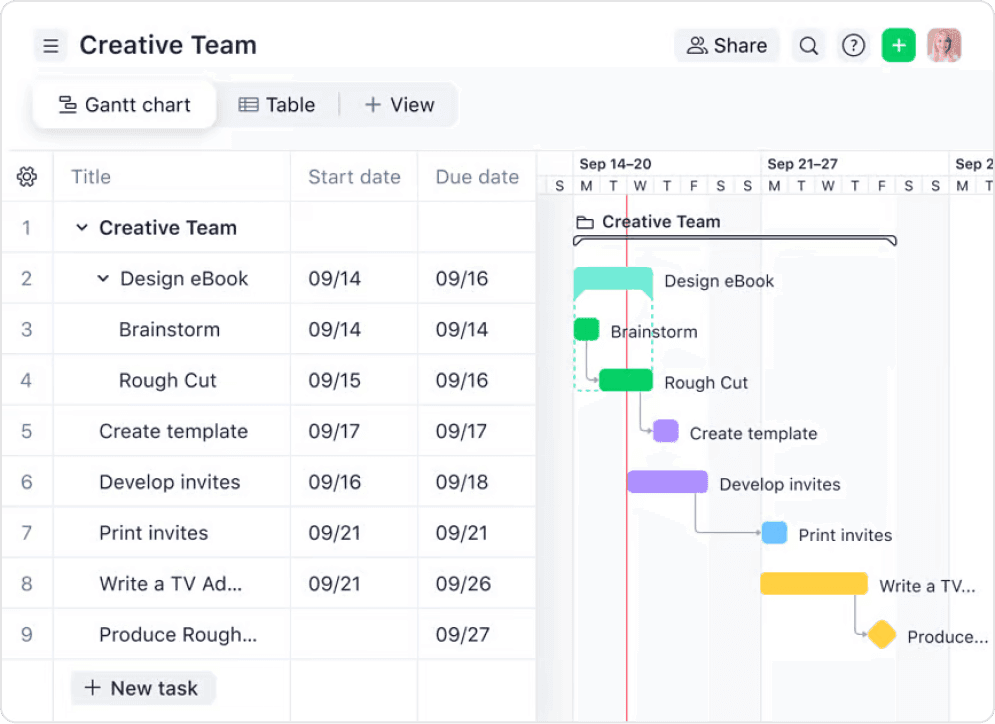Switch to the Gantt chart tab
This screenshot has height=724, width=995.
124,105
